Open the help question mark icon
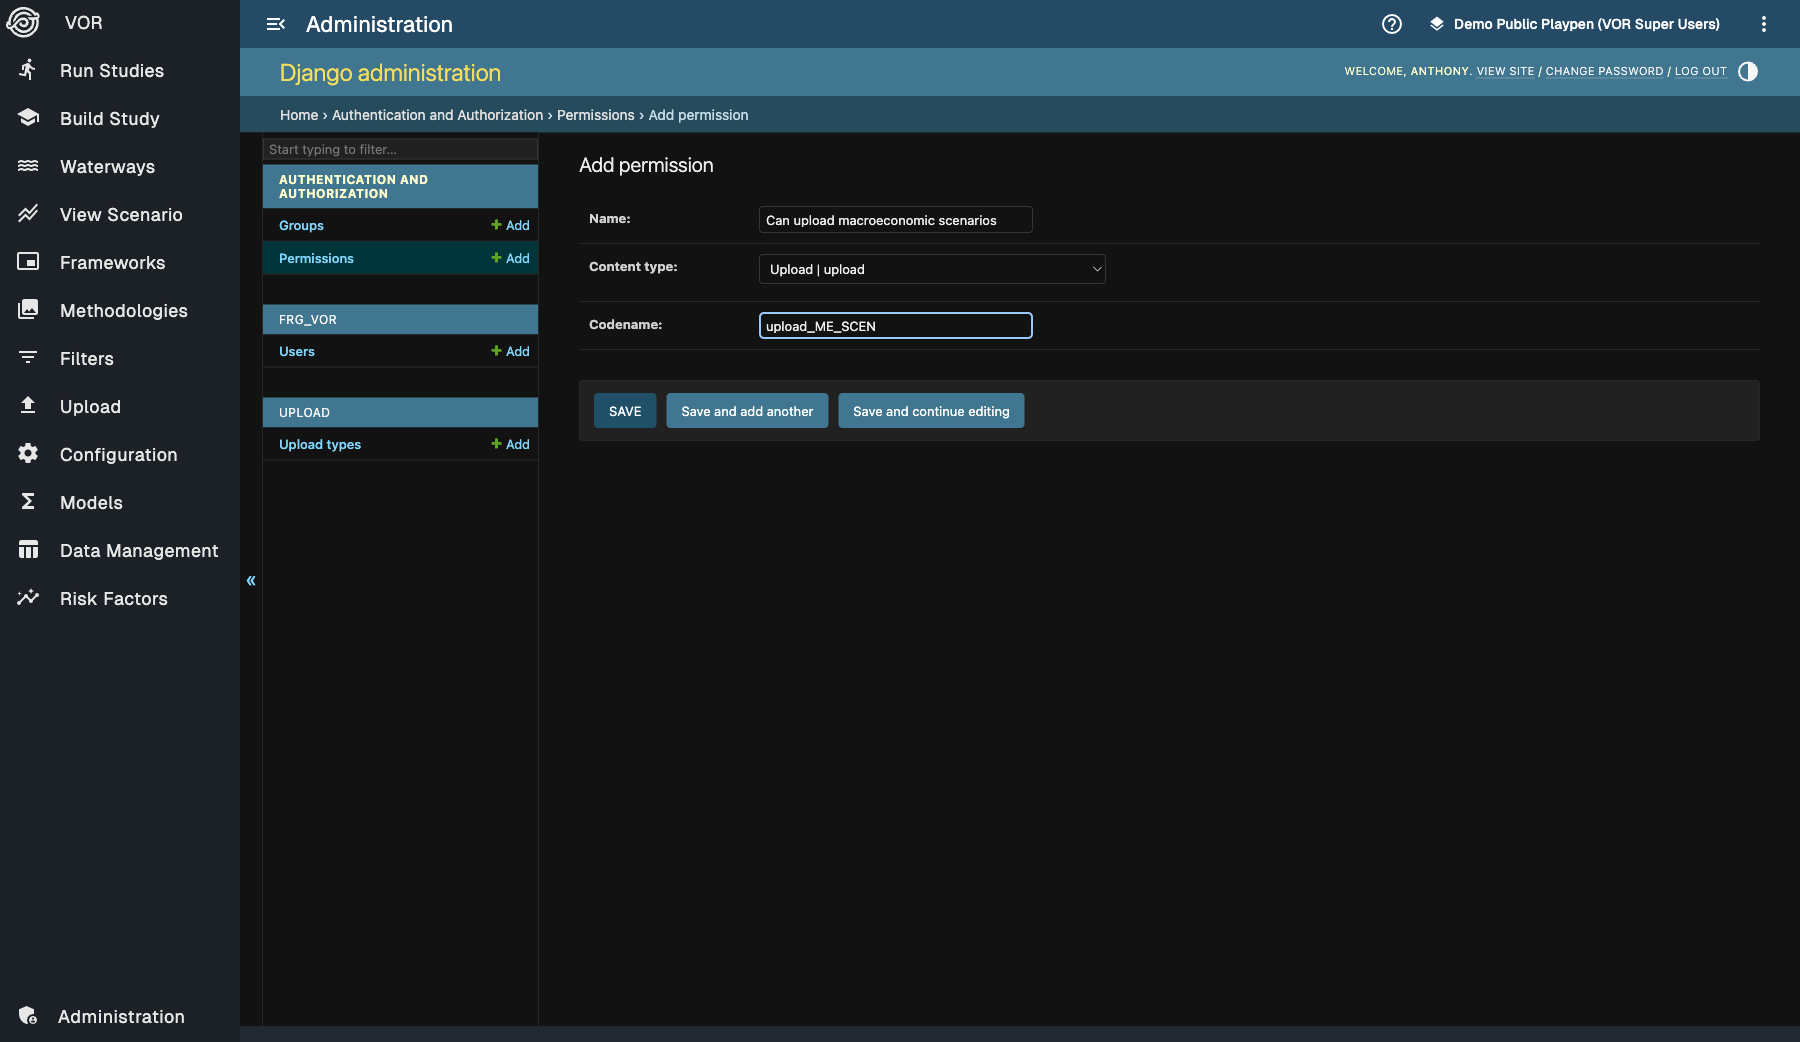The height and width of the screenshot is (1042, 1800). point(1392,24)
